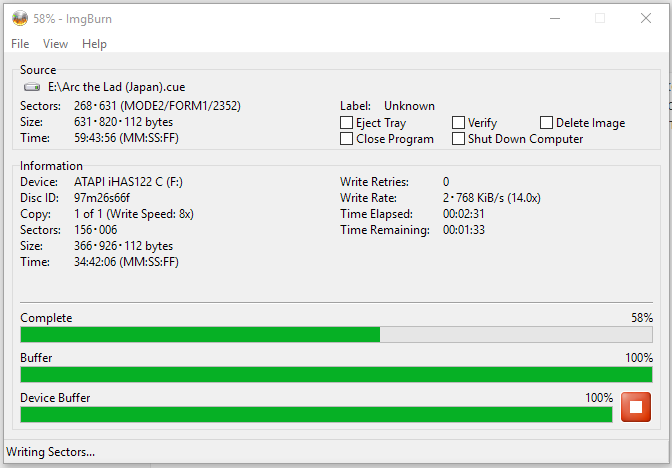Click the drive icon beside source file path
672x468 pixels.
pyautogui.click(x=32, y=87)
